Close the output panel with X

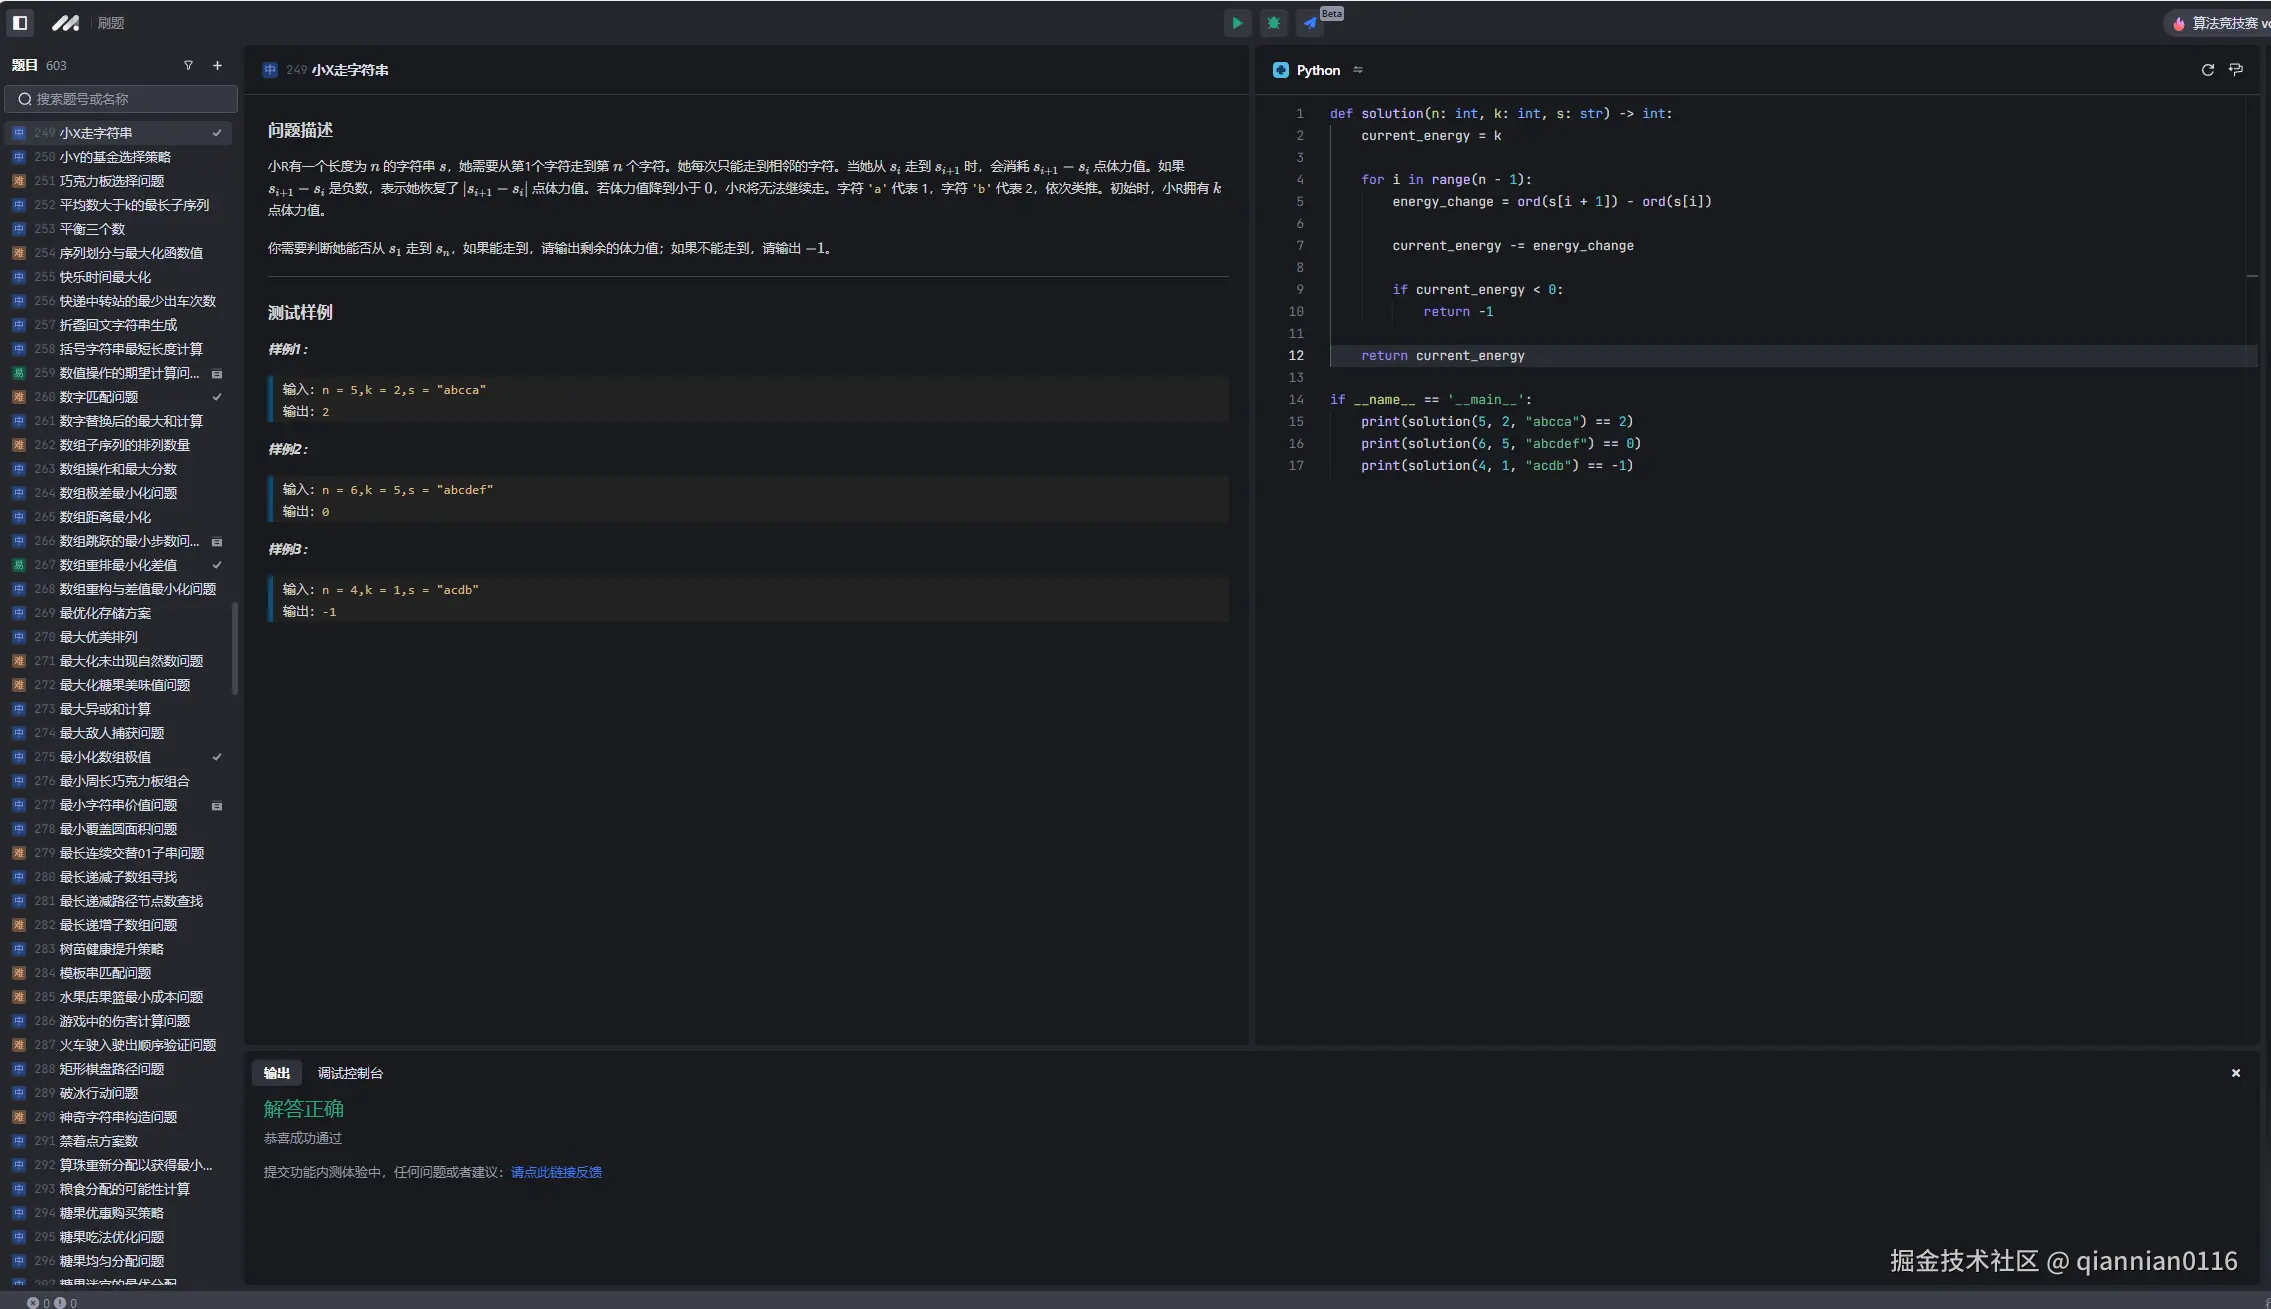(2235, 1073)
